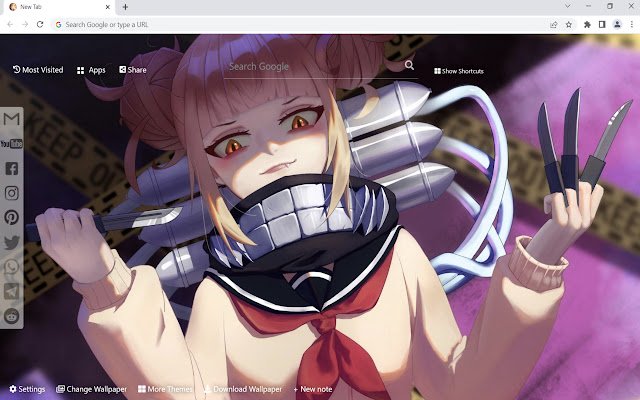Open Gmail from the sidebar

tap(11, 119)
